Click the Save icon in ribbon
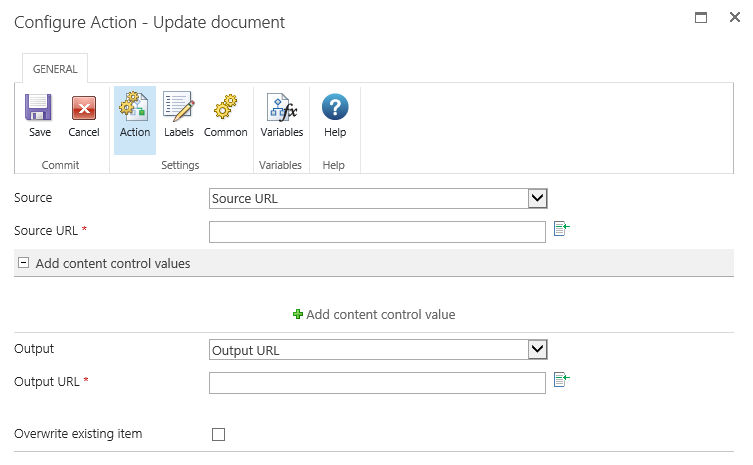The height and width of the screenshot is (465, 753). pos(39,108)
